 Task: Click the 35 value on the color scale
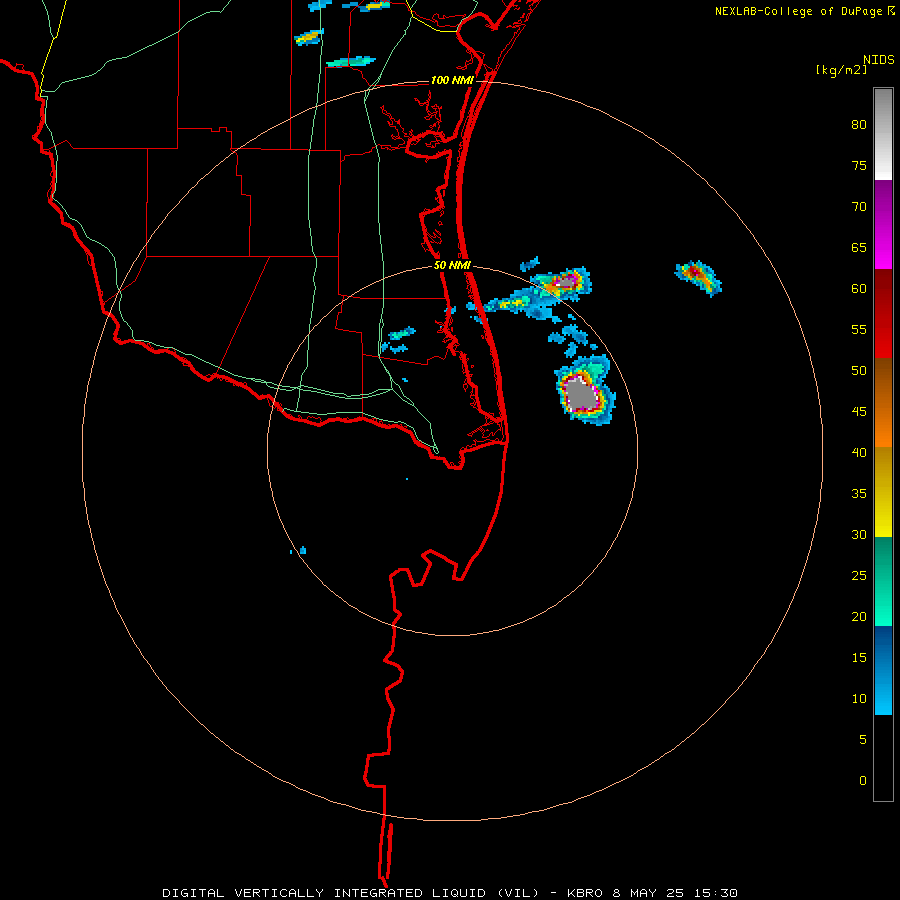(859, 494)
